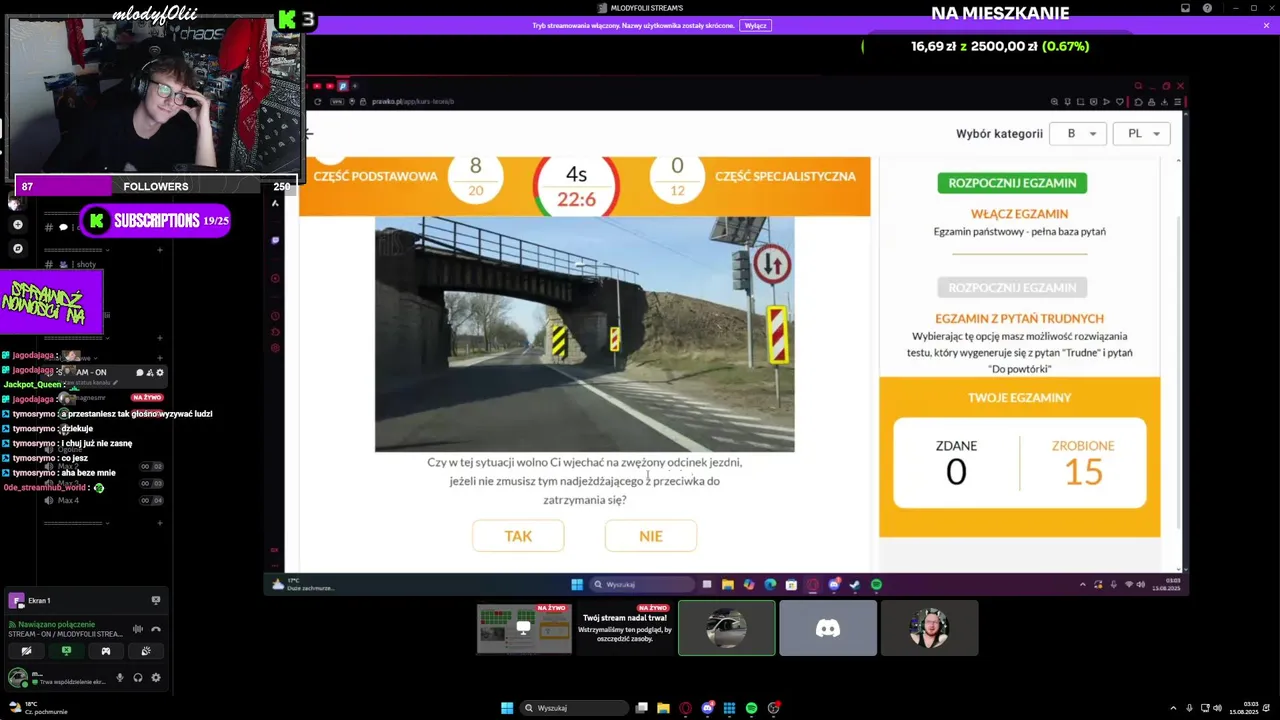Open voice channel Max 4 in Discord
1280x720 pixels.
point(68,500)
